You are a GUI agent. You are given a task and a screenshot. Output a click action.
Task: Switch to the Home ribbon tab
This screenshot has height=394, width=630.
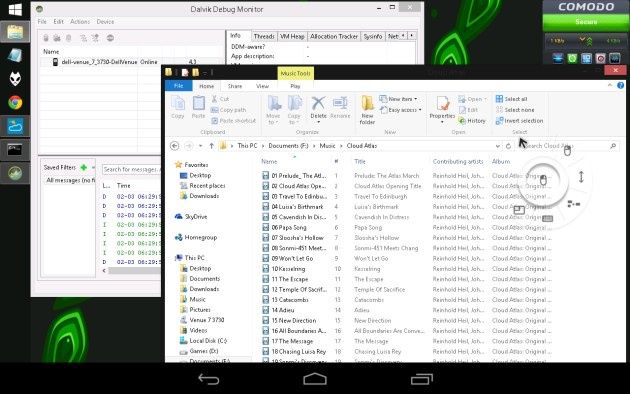pyautogui.click(x=207, y=86)
